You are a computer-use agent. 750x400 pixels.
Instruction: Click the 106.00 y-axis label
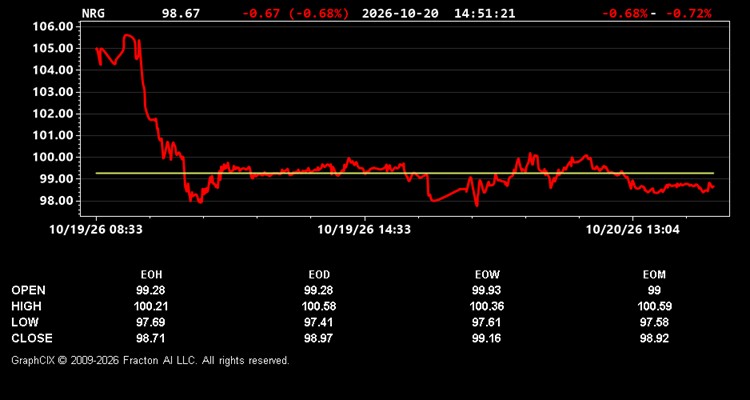click(53, 26)
